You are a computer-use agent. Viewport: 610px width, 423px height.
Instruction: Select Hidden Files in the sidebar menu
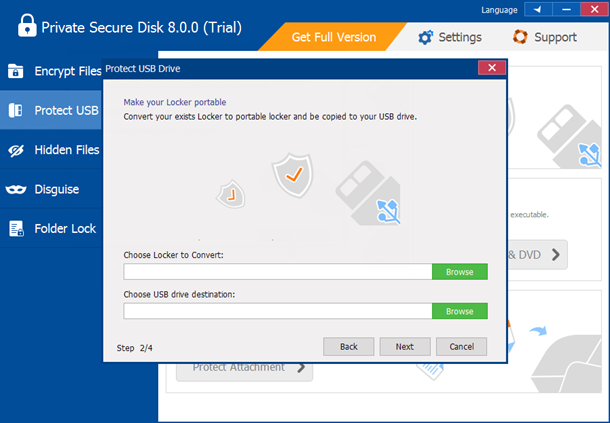(66, 150)
